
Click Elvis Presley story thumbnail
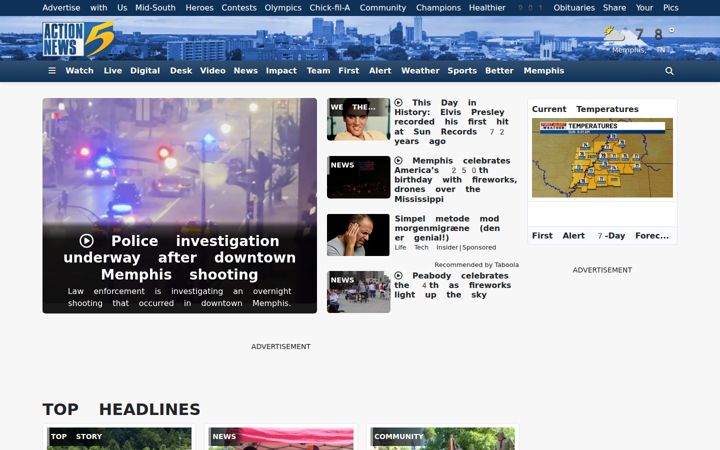[359, 119]
